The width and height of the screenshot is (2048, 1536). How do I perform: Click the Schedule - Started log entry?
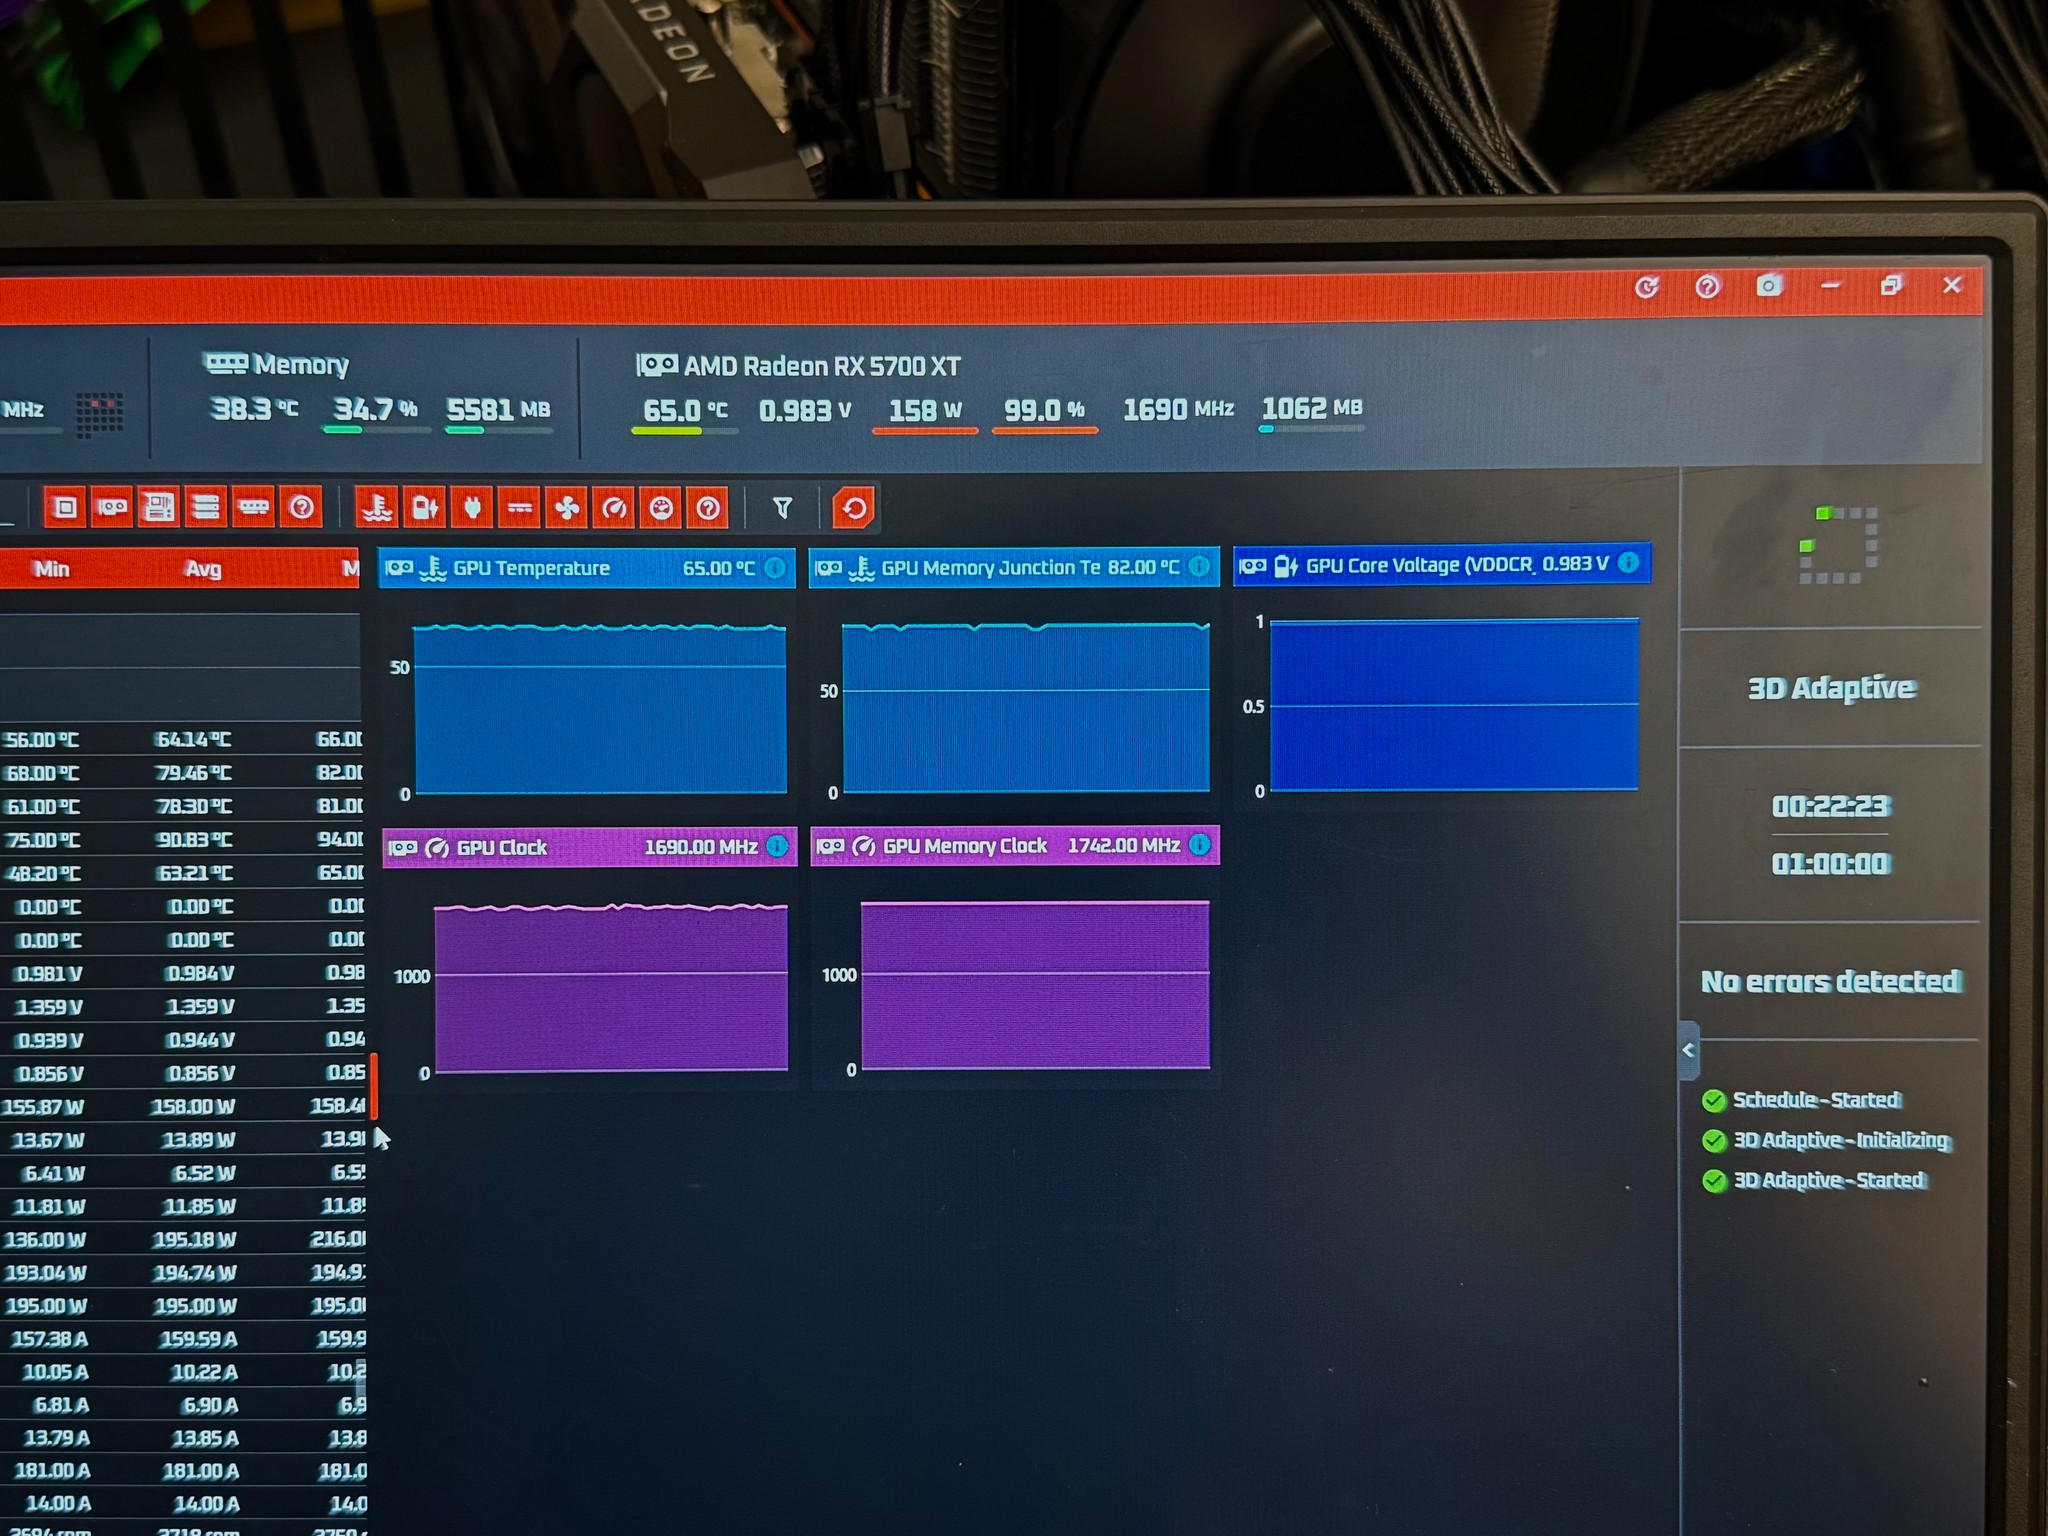click(1816, 1100)
